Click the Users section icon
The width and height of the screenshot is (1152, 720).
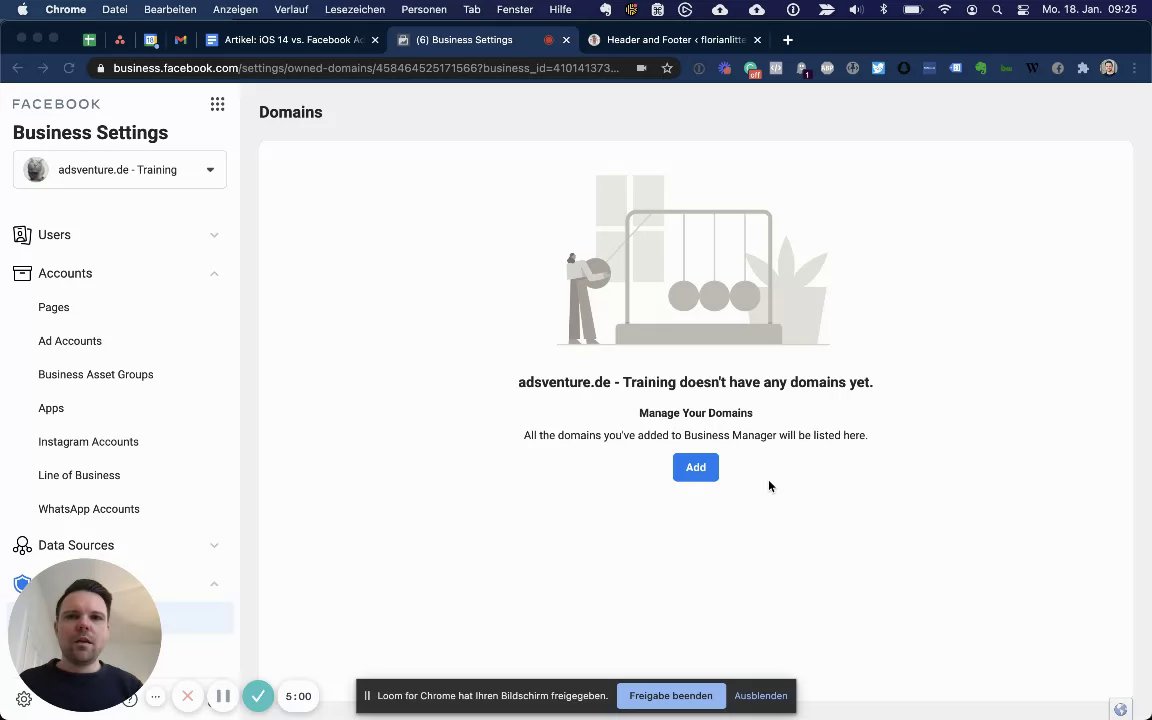(22, 235)
